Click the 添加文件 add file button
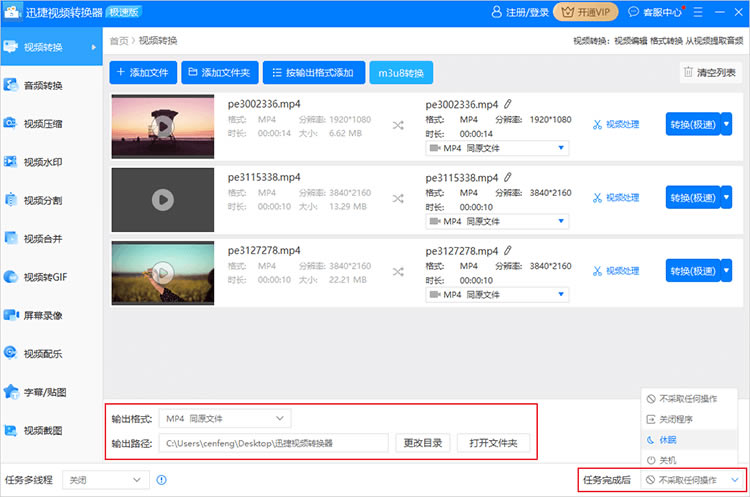This screenshot has width=750, height=497. point(143,72)
